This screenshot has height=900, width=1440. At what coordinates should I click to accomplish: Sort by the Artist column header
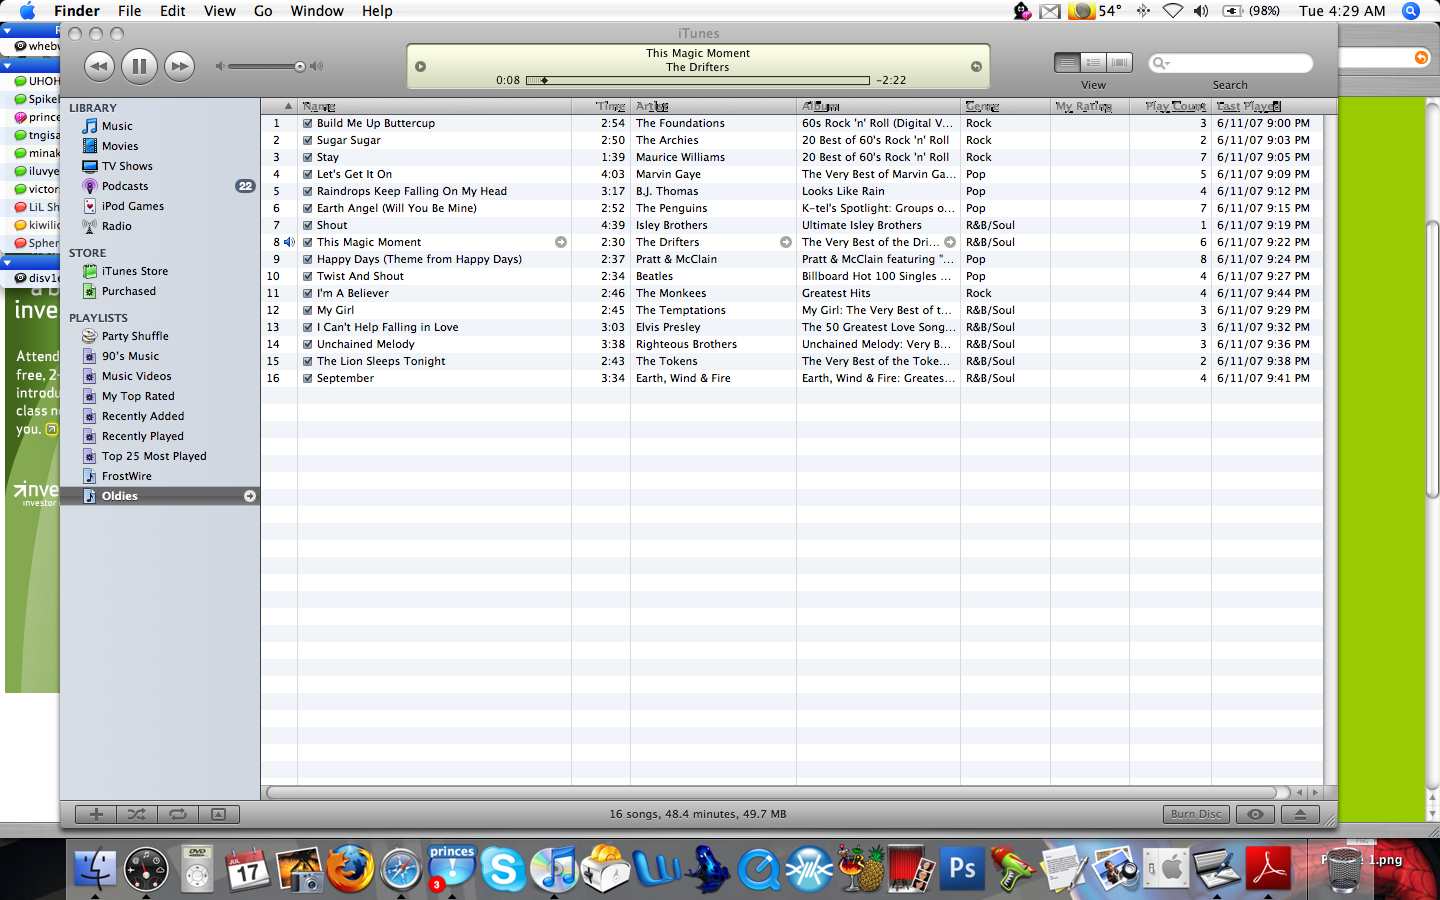pyautogui.click(x=713, y=106)
